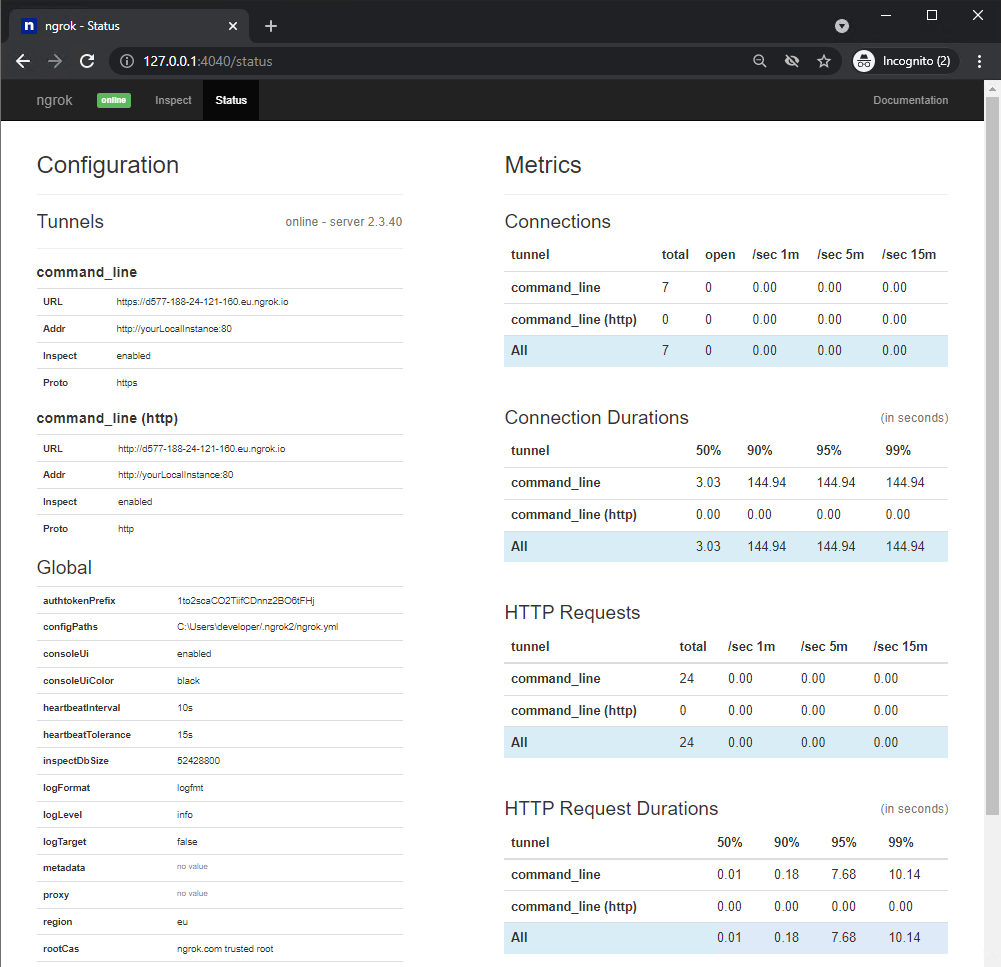Open Chrome's three-dot menu

pyautogui.click(x=979, y=61)
